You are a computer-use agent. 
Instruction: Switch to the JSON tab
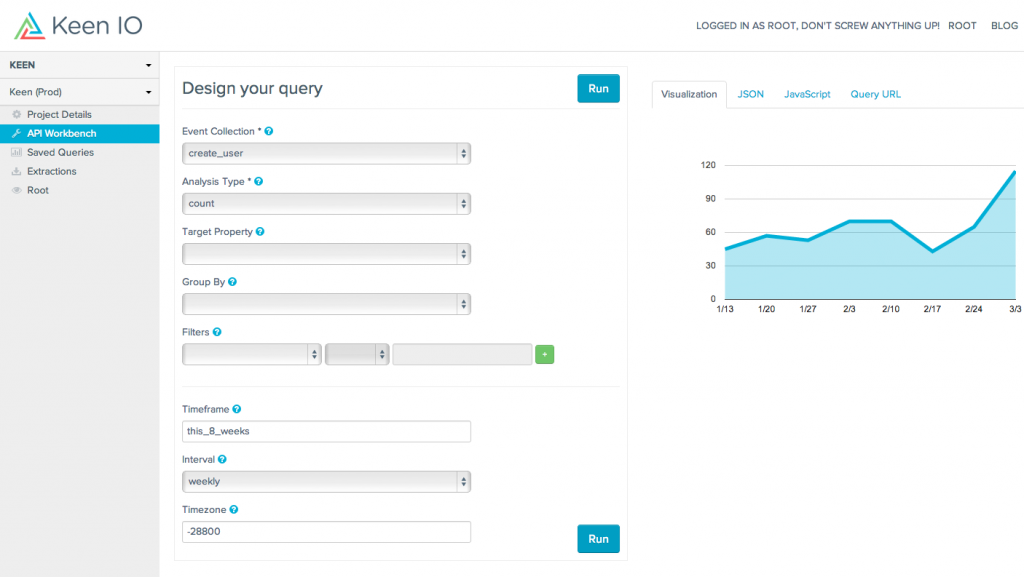(x=750, y=94)
